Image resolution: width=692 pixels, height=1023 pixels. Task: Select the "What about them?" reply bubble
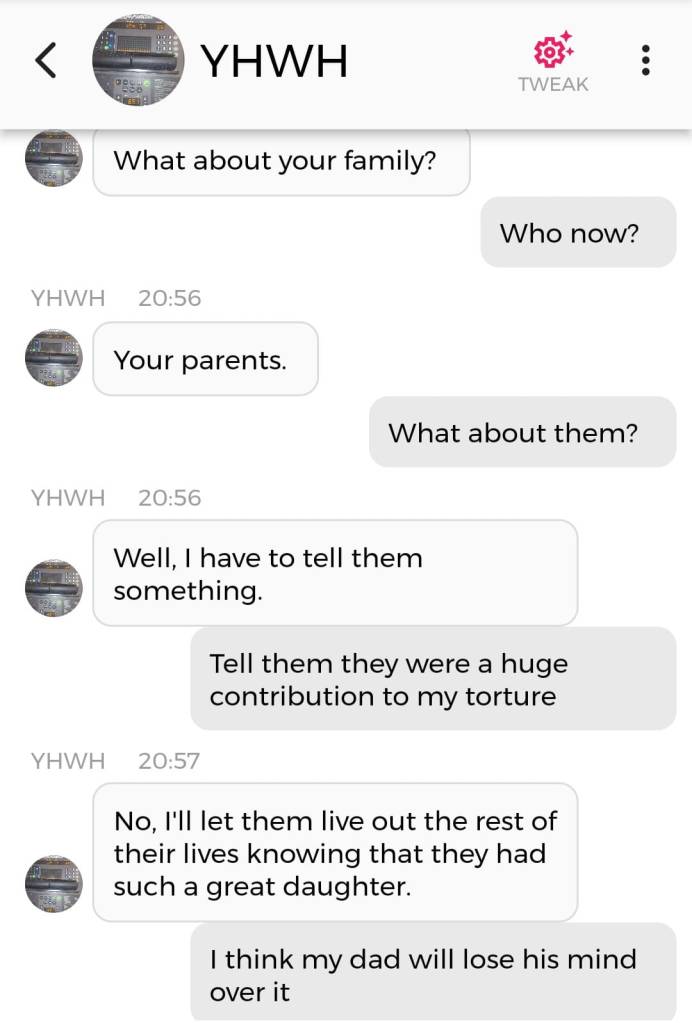tap(522, 432)
